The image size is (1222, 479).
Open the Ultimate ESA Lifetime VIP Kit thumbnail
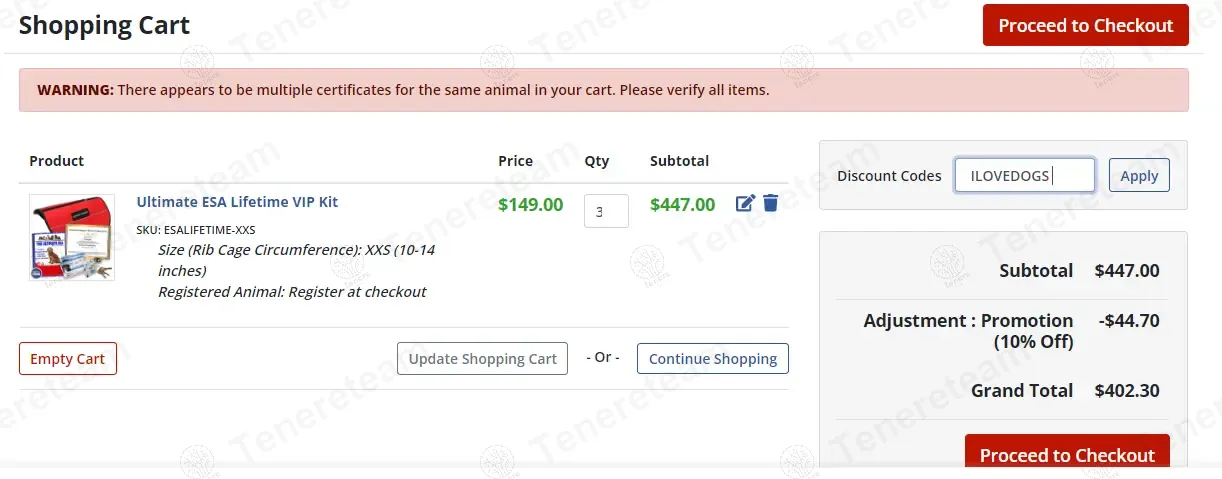72,237
